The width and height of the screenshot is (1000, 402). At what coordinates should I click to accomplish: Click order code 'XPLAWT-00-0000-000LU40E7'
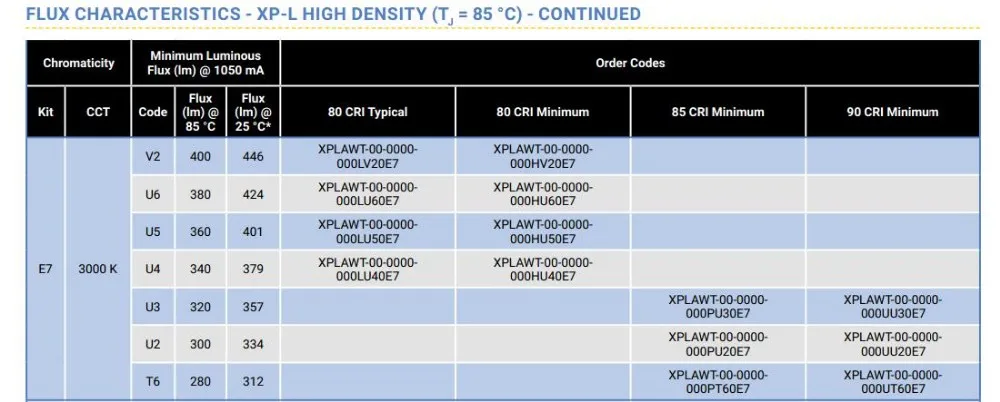coord(367,269)
